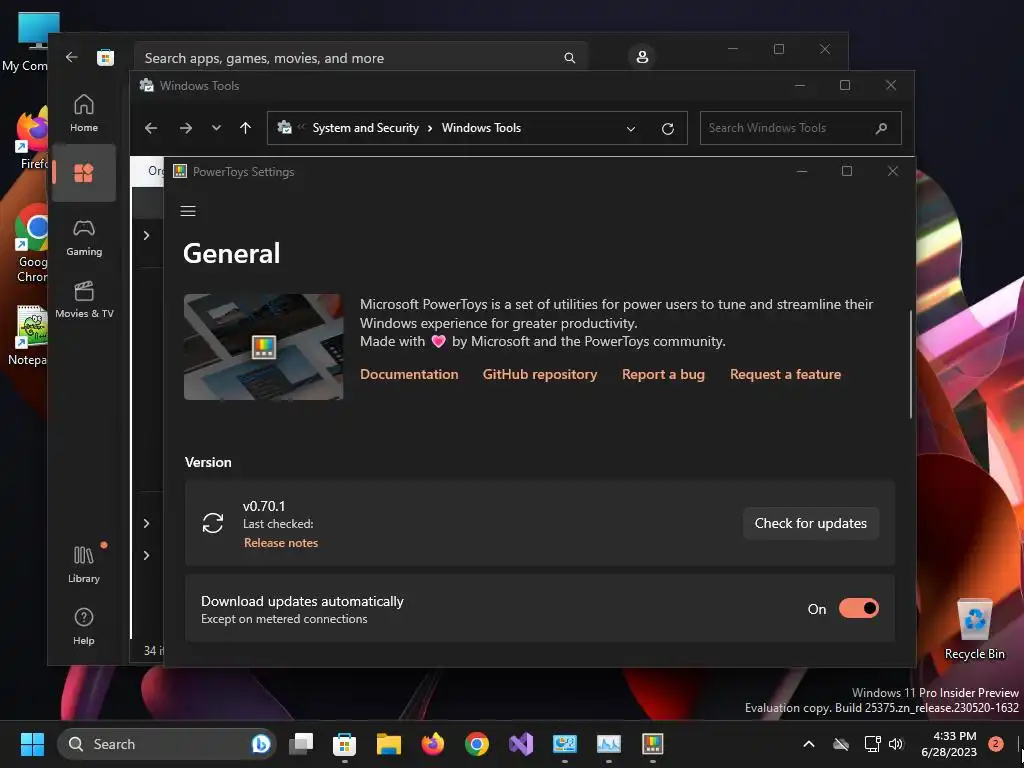
Task: Expand the address bar history dropdown
Action: (x=631, y=129)
